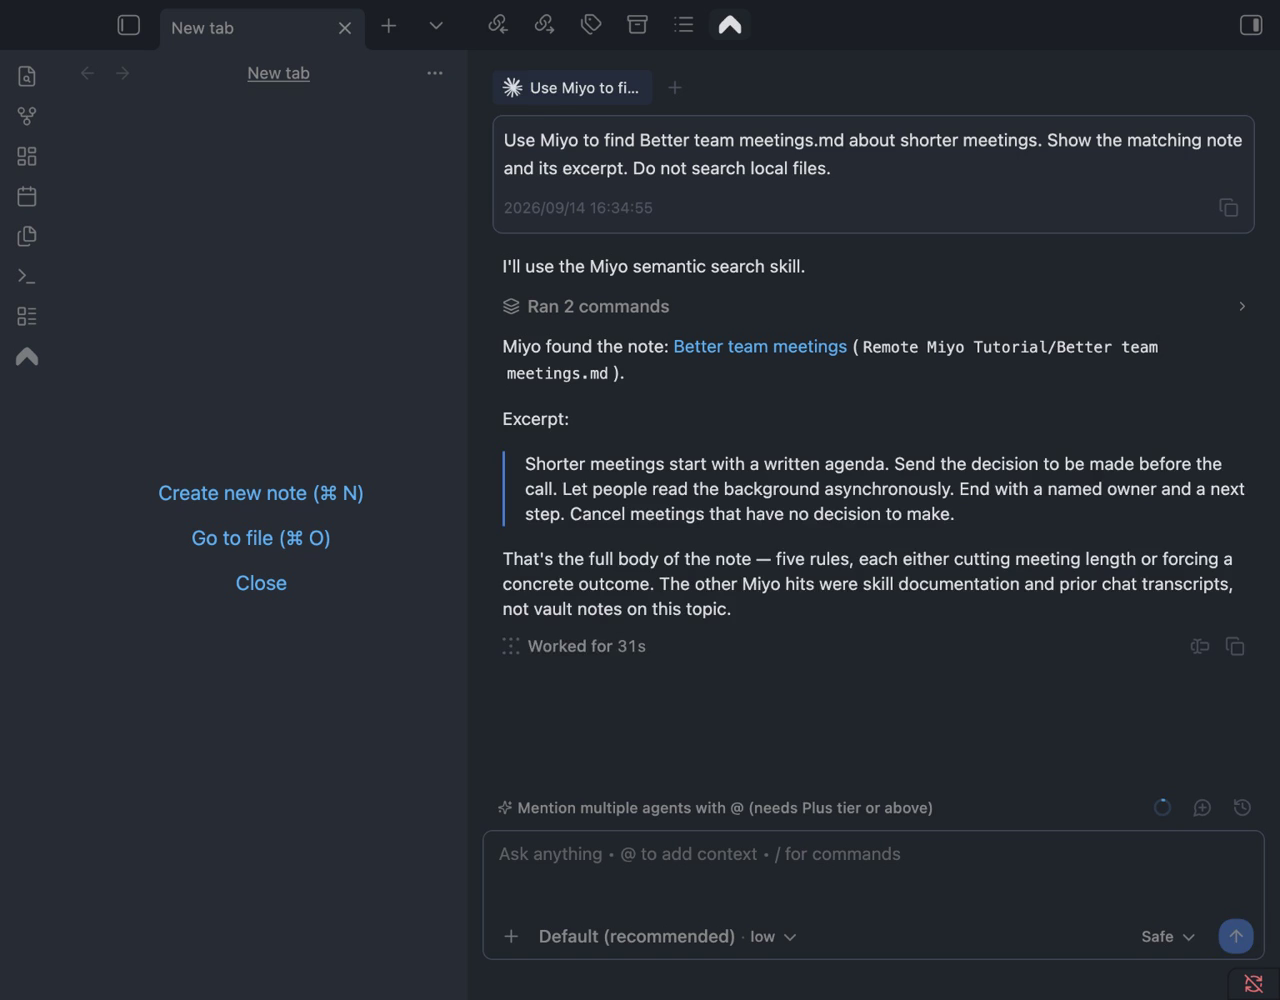Open chat history clock icon
The height and width of the screenshot is (1000, 1280).
[1242, 807]
